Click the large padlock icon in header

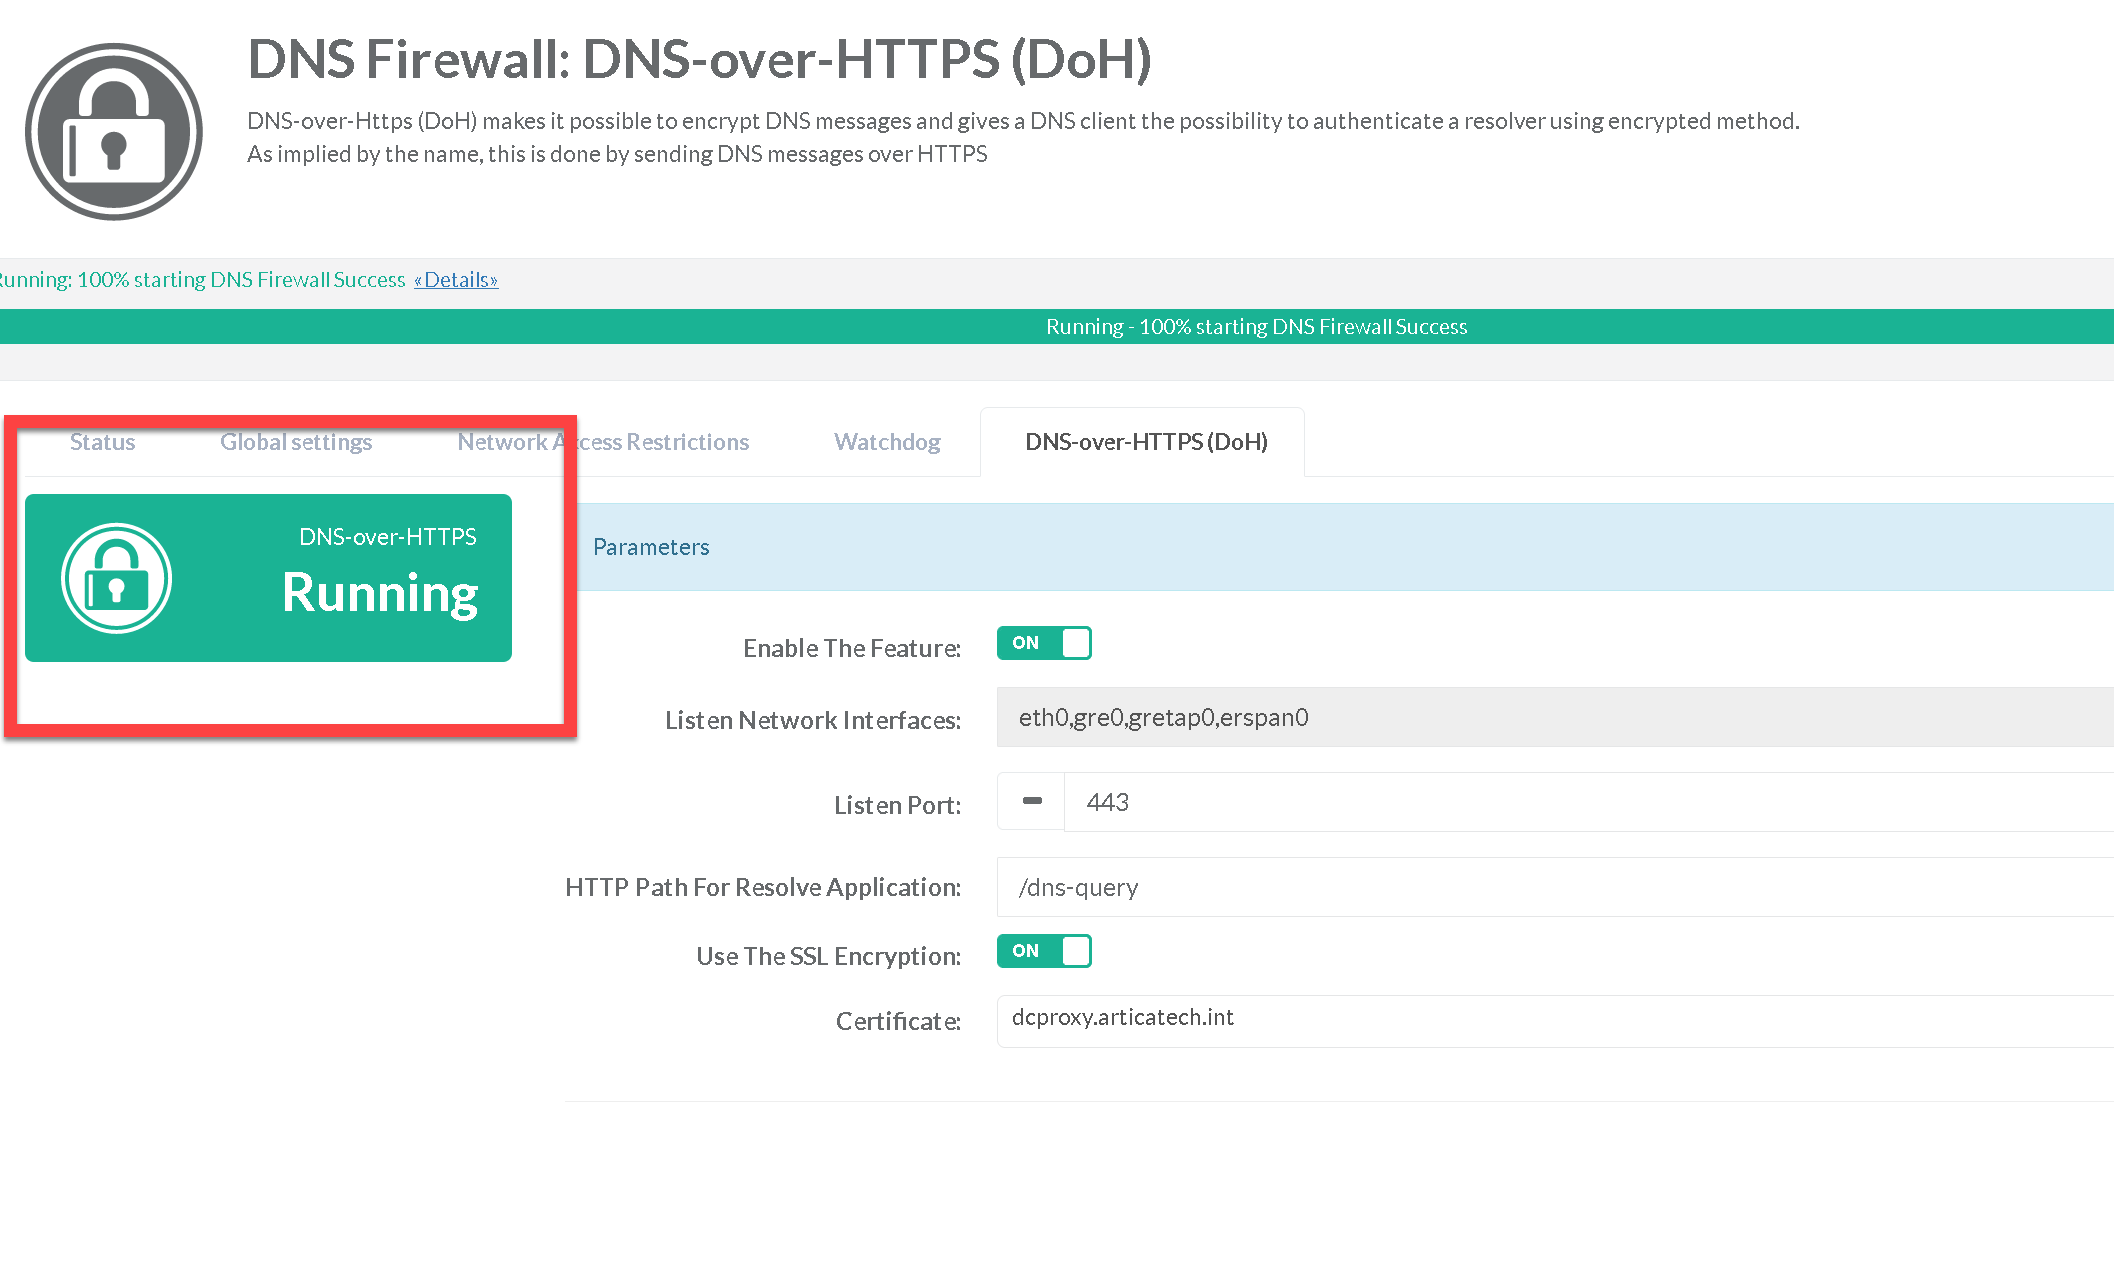114,132
